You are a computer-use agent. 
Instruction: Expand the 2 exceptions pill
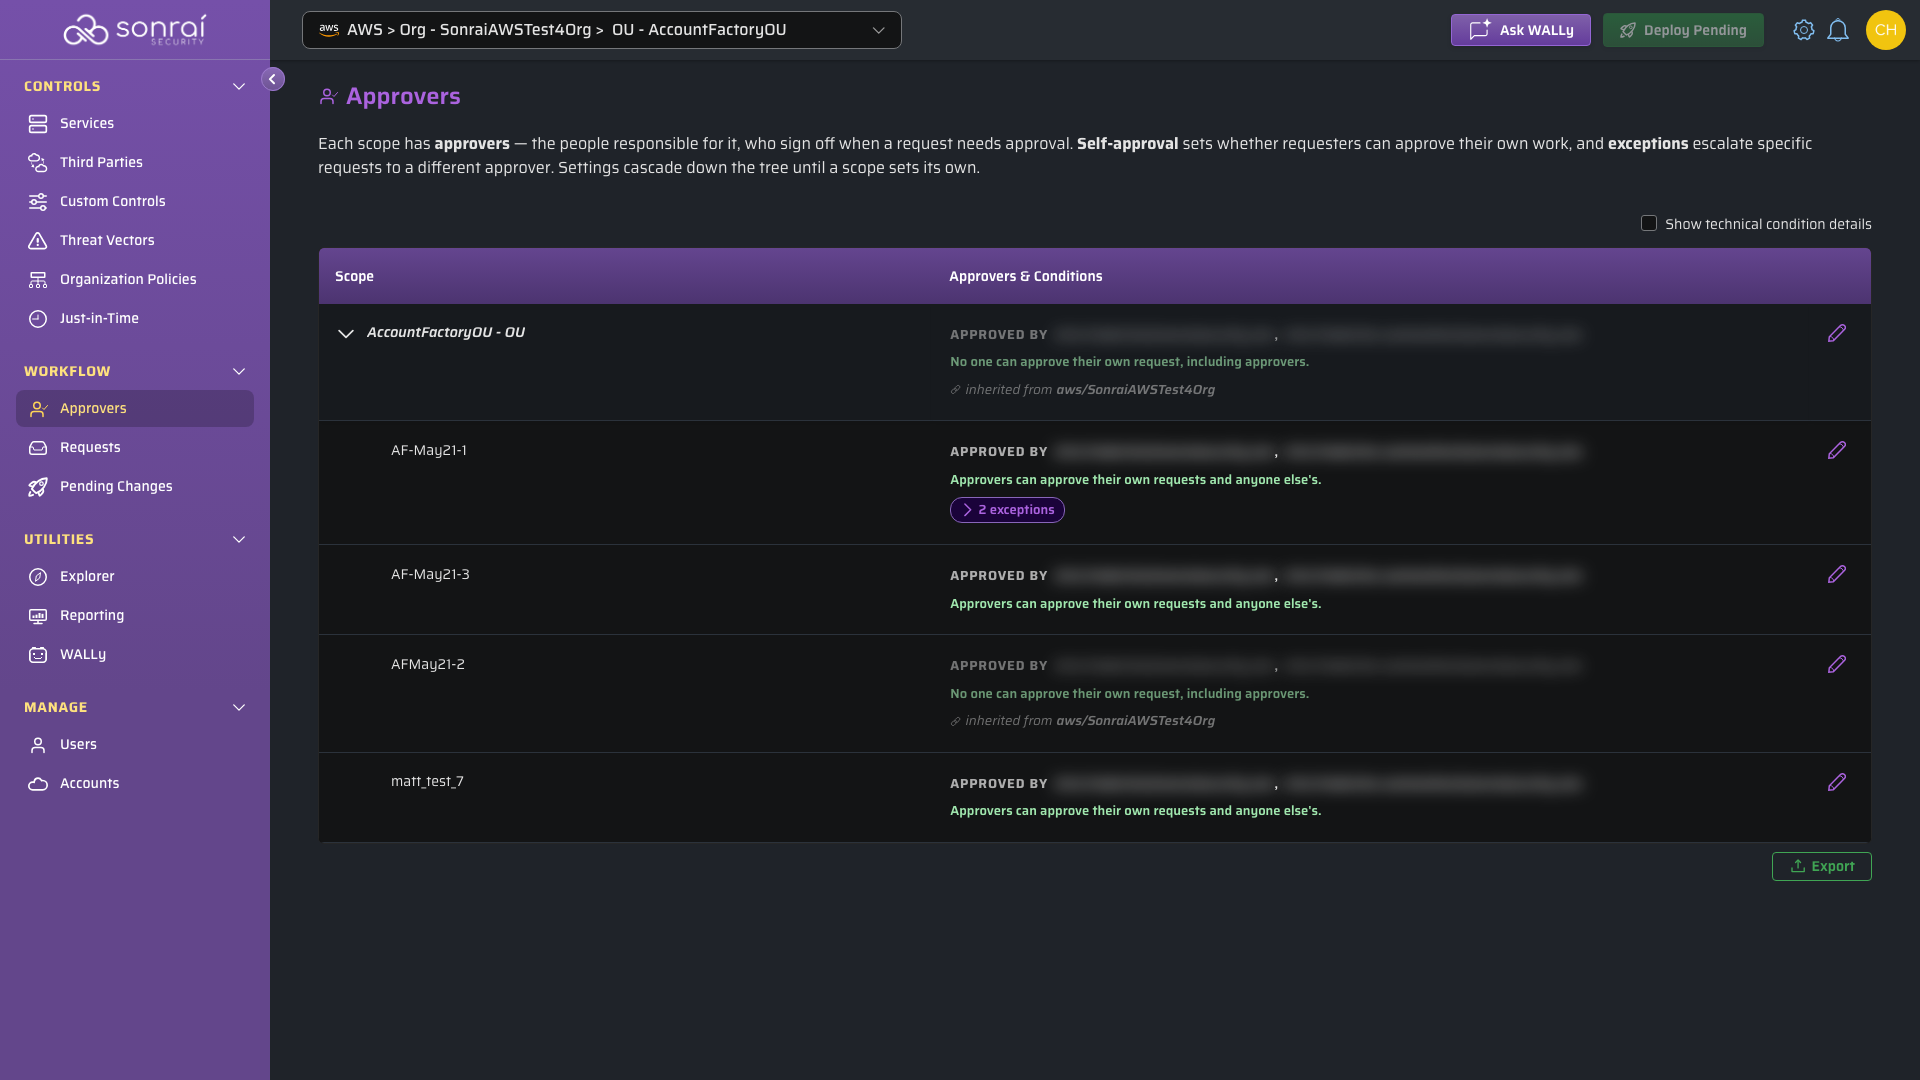(x=1007, y=510)
